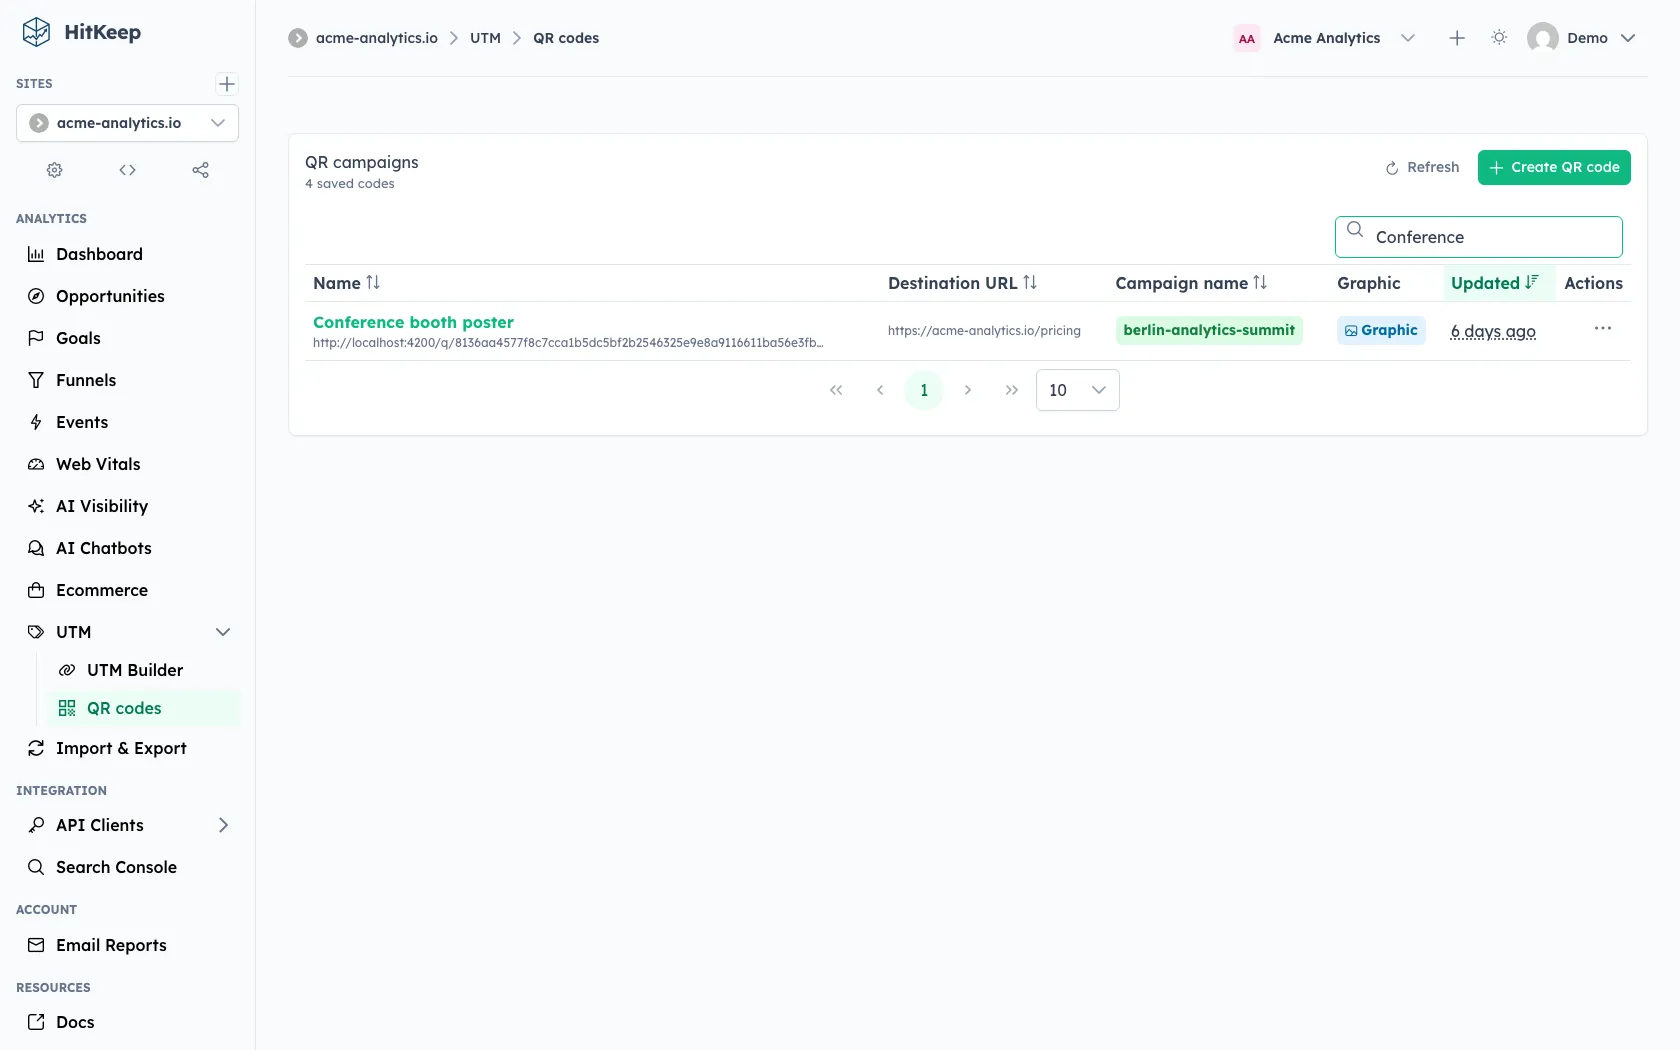The height and width of the screenshot is (1050, 1680).
Task: Click the '4 saved codes' text
Action: coord(350,184)
